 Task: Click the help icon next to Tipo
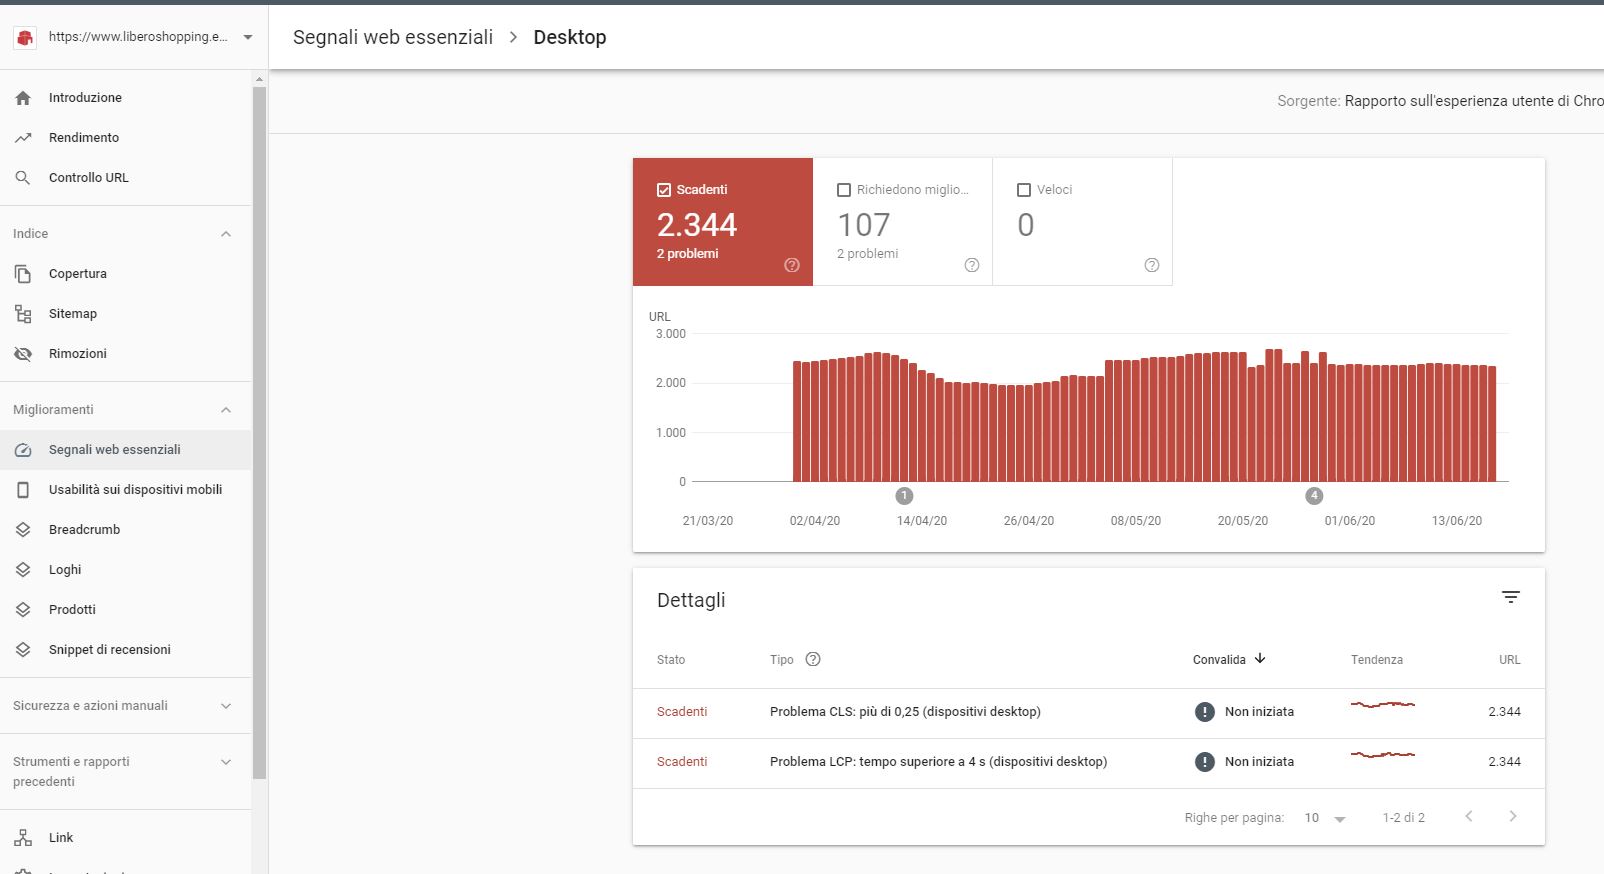pos(813,659)
